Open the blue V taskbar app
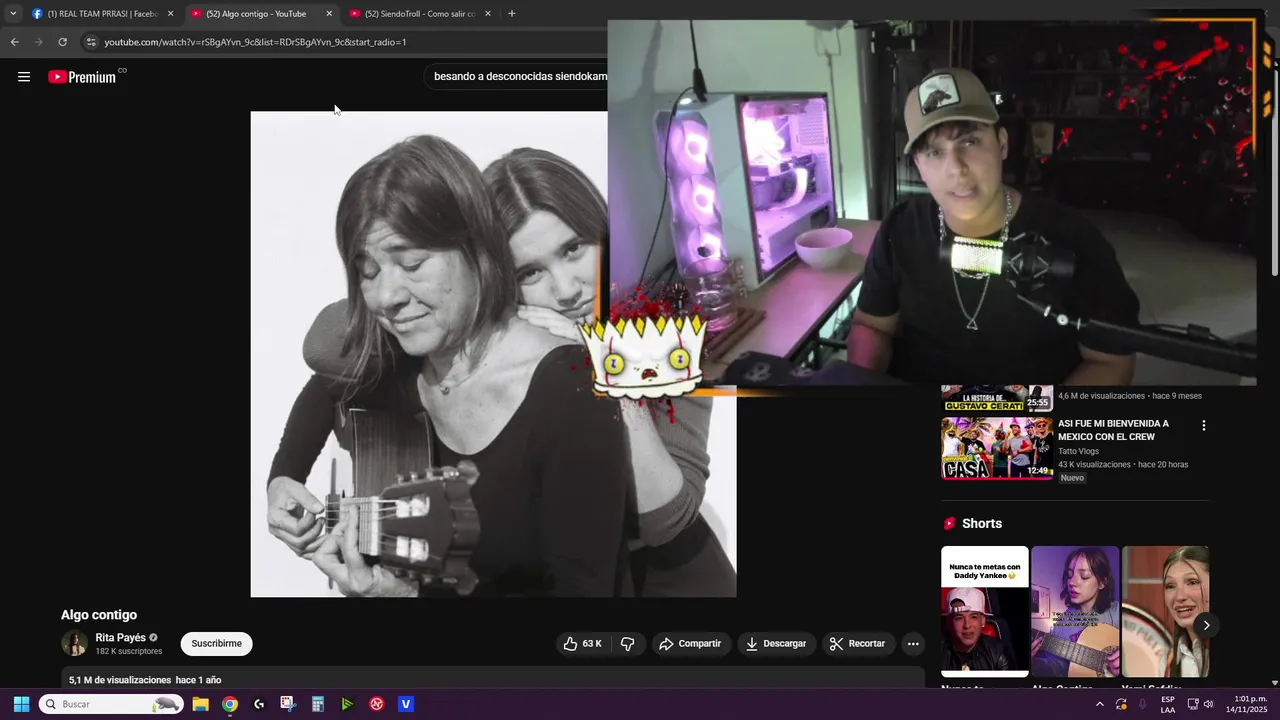Image resolution: width=1280 pixels, height=720 pixels. click(406, 704)
